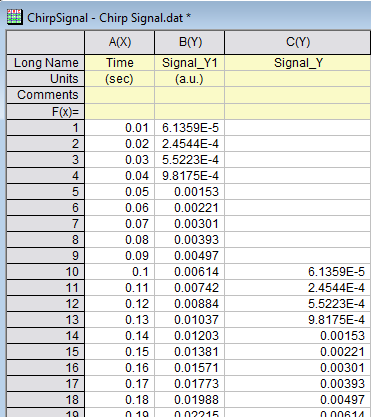This screenshot has width=371, height=417.
Task: Click the F(x)= row label
Action: coord(45,111)
